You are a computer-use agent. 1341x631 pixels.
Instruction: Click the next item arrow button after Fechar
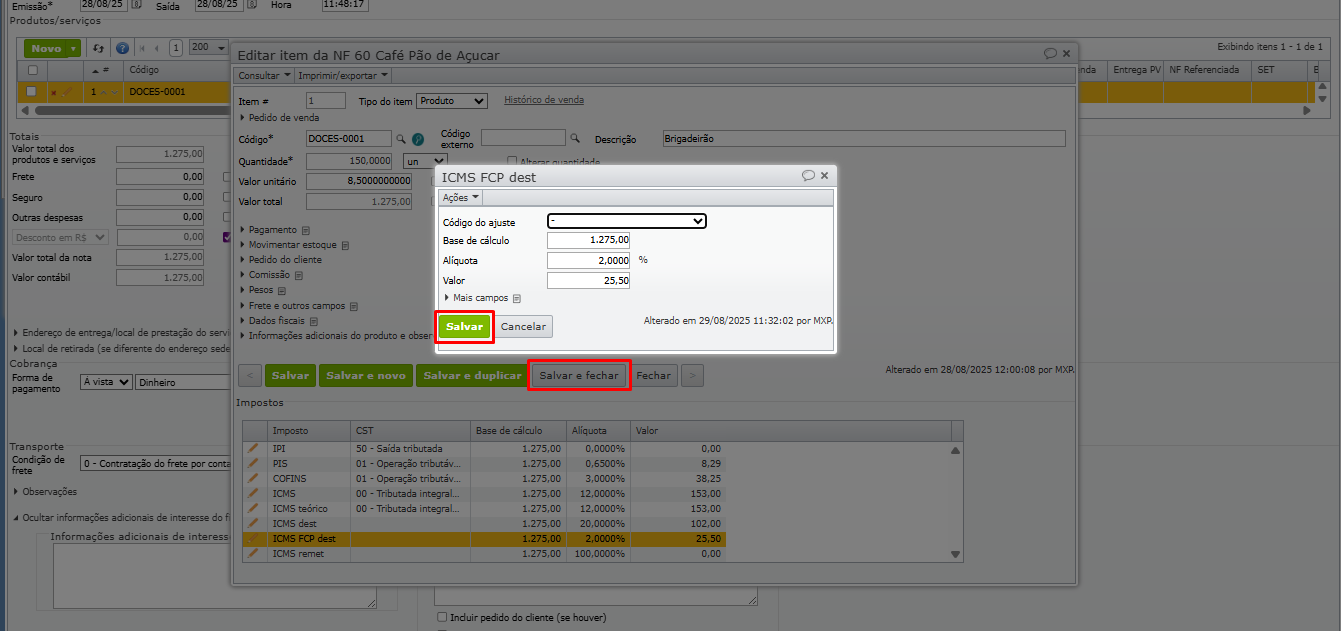click(692, 376)
